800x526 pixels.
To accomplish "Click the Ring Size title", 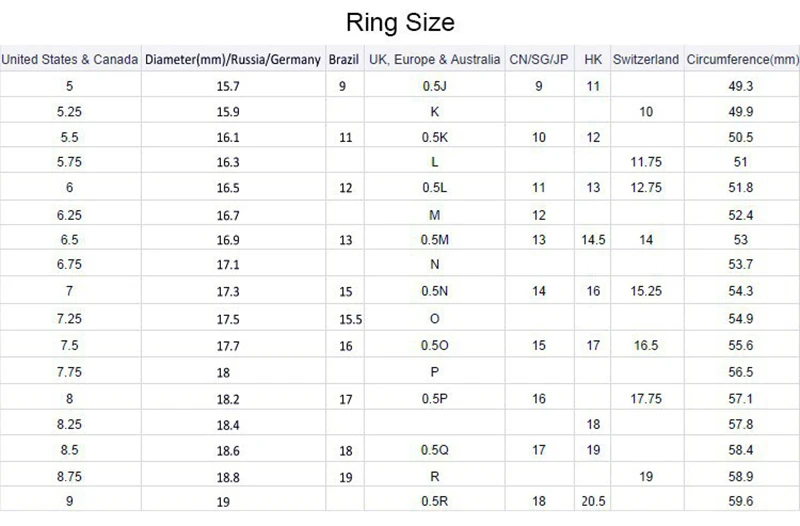I will pos(399,20).
